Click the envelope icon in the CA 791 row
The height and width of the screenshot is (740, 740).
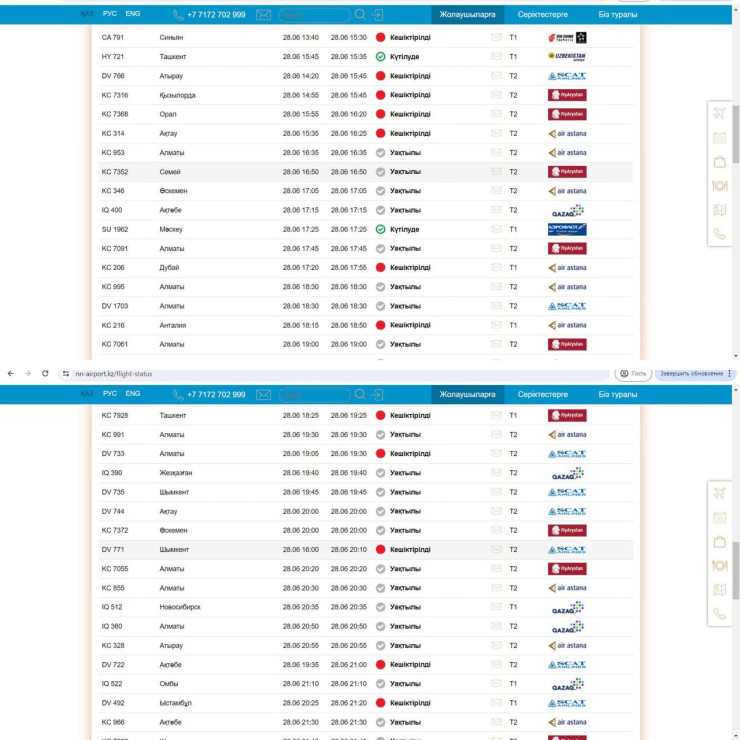pos(496,37)
